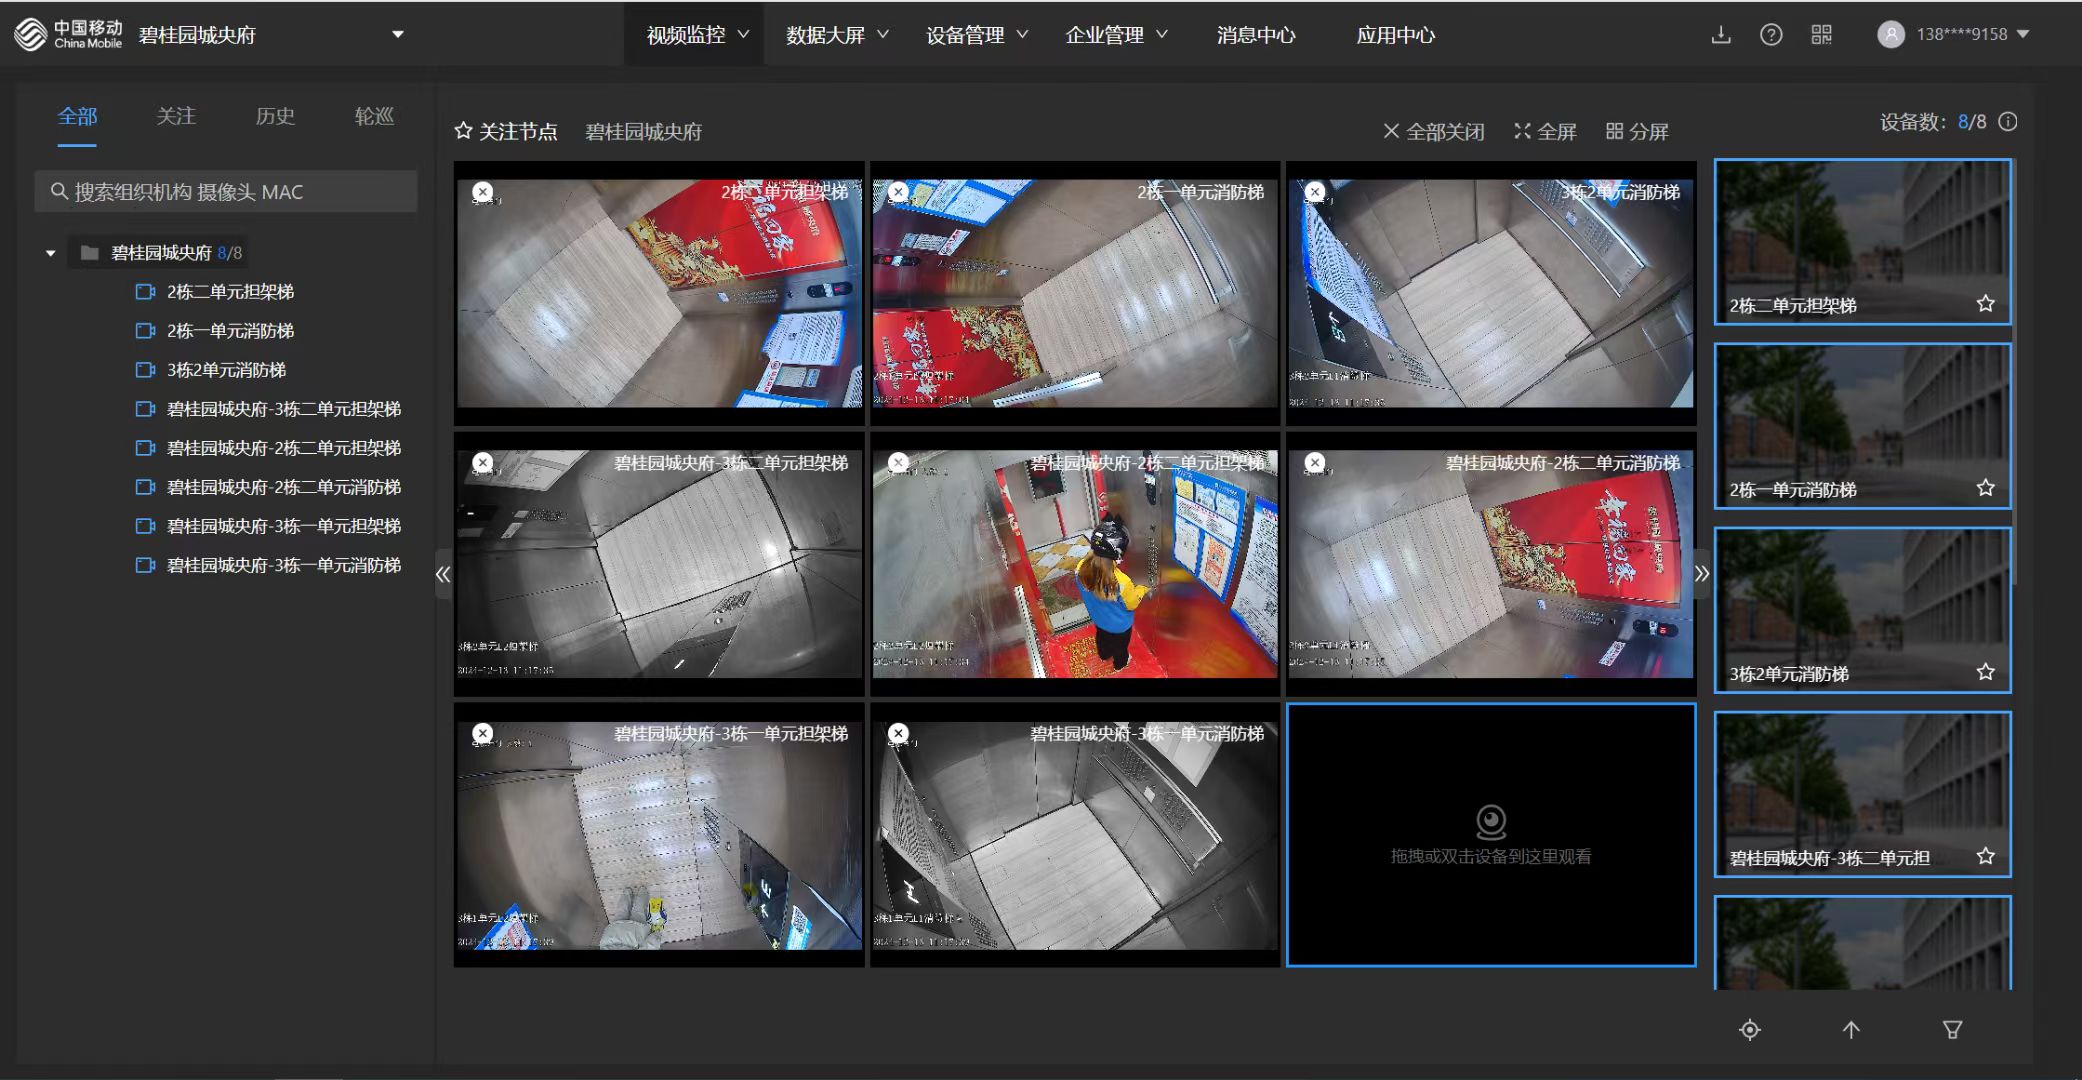
Task: Select the split-screen 分屏 layout icon
Action: pyautogui.click(x=1638, y=131)
